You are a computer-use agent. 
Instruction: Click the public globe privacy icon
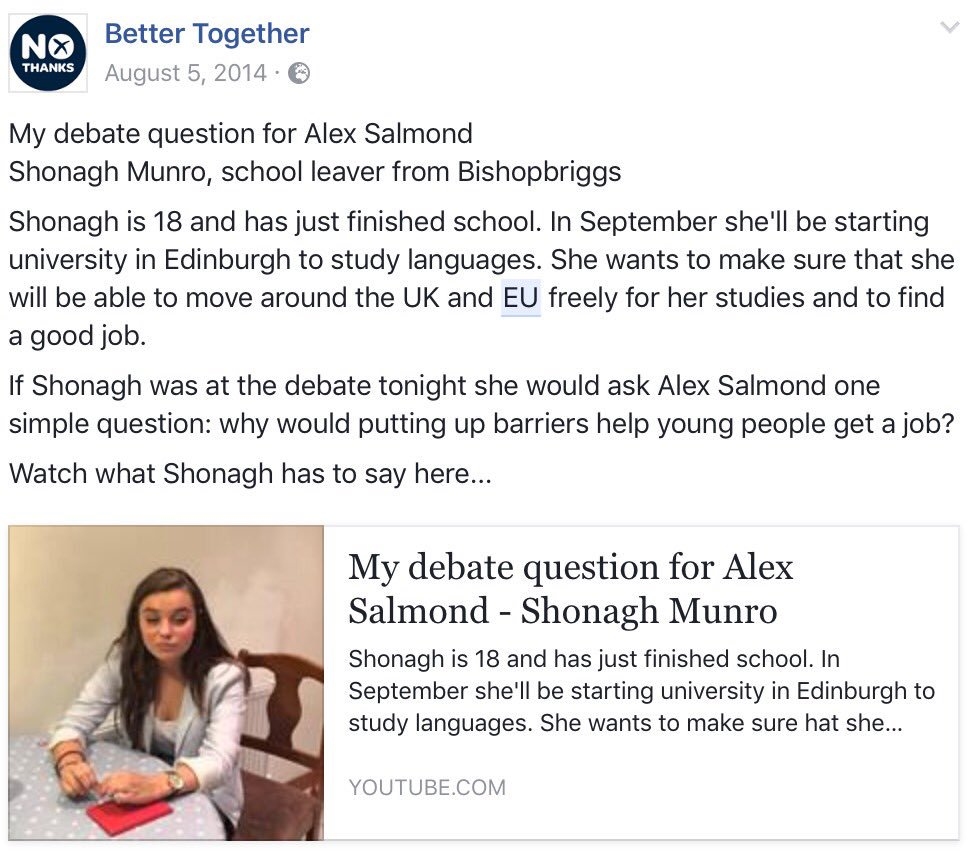pos(299,74)
